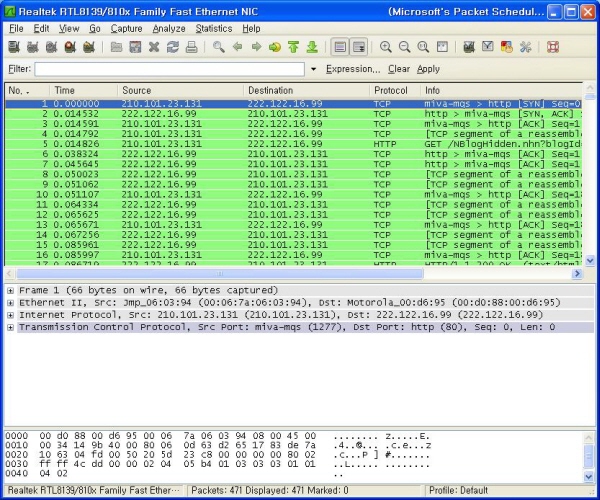Viewport: 600px width, 500px height.
Task: Open the File menu
Action: (16, 29)
